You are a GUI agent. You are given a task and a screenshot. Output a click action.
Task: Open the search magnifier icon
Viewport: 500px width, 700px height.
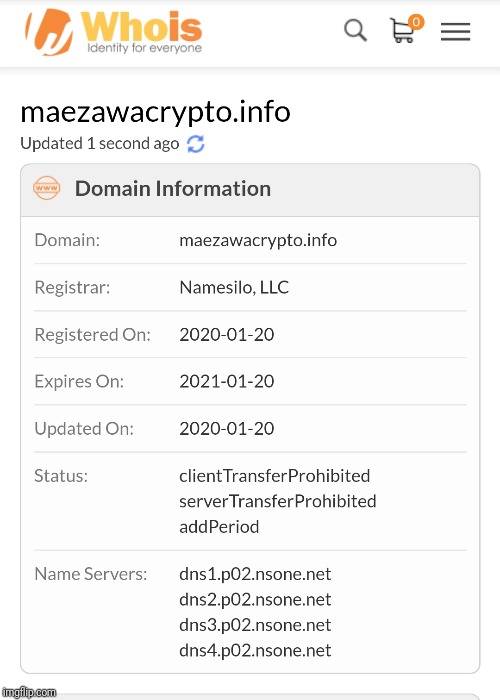pos(355,30)
